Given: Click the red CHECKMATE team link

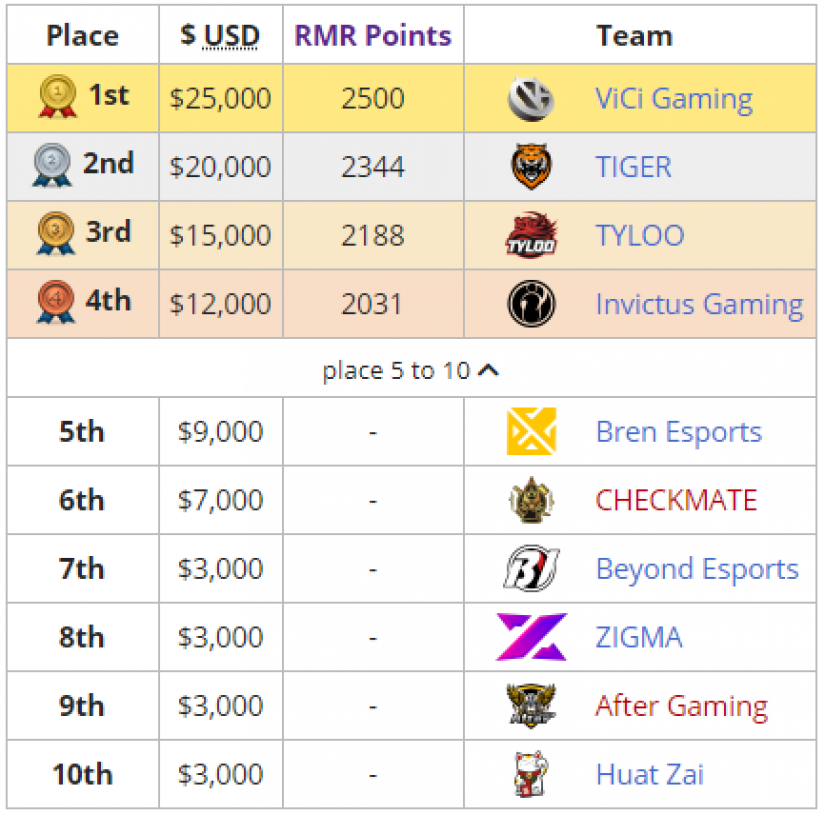Looking at the screenshot, I should click(676, 500).
